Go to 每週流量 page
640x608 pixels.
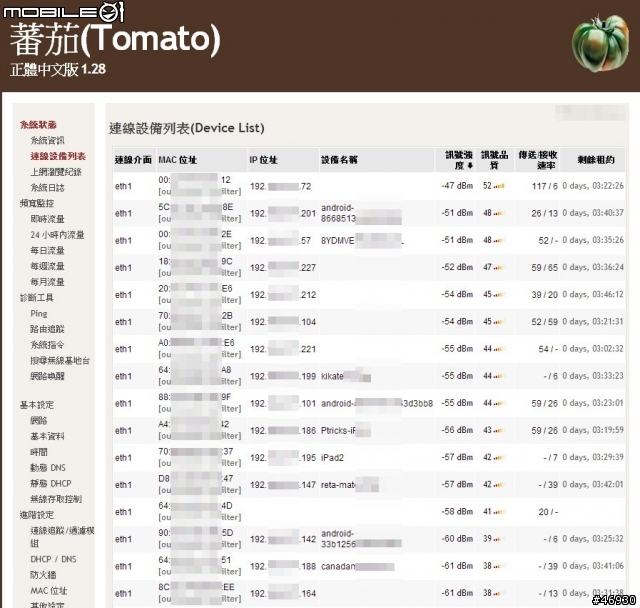(x=47, y=266)
